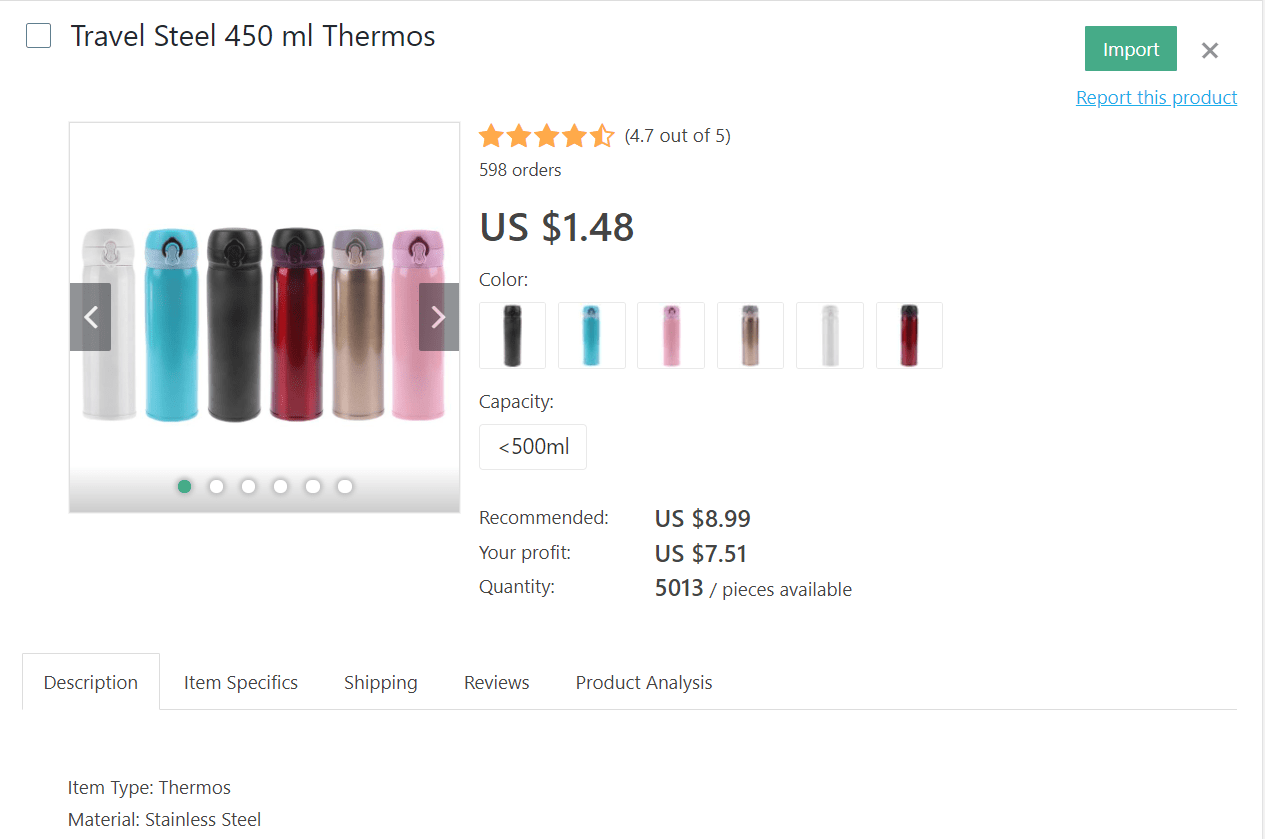The width and height of the screenshot is (1265, 839).
Task: Click the first fully filled rating star
Action: [x=490, y=135]
